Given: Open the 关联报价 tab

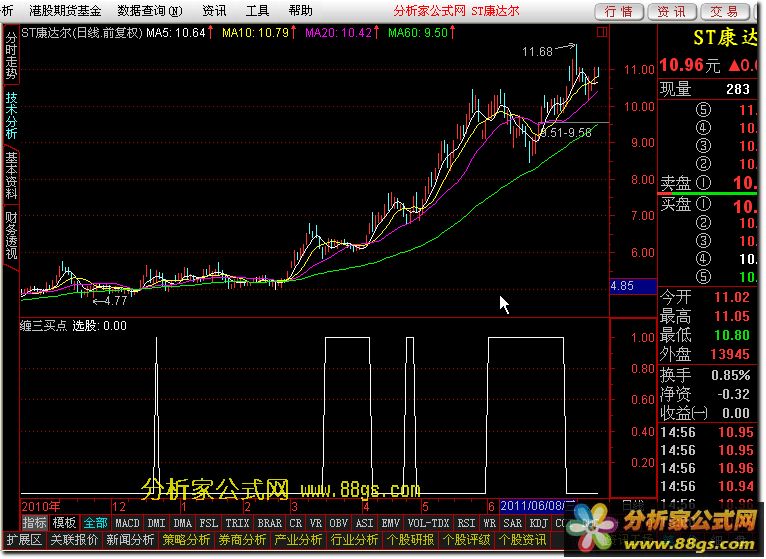Looking at the screenshot, I should (75, 539).
